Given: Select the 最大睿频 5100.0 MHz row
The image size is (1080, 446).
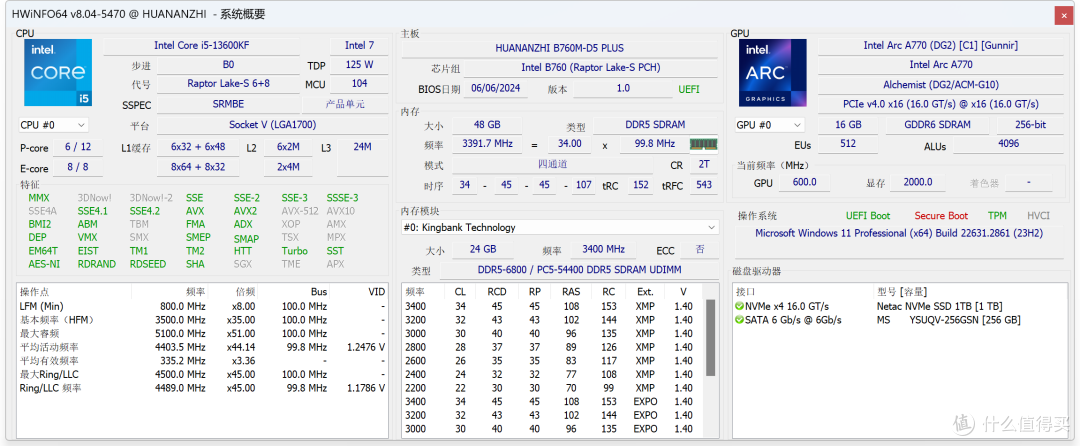Looking at the screenshot, I should [202, 333].
